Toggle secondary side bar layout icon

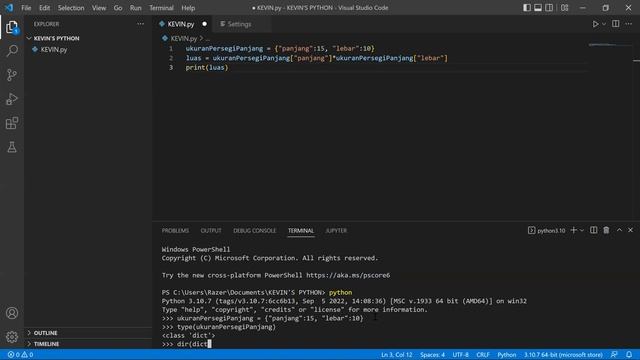pos(549,8)
